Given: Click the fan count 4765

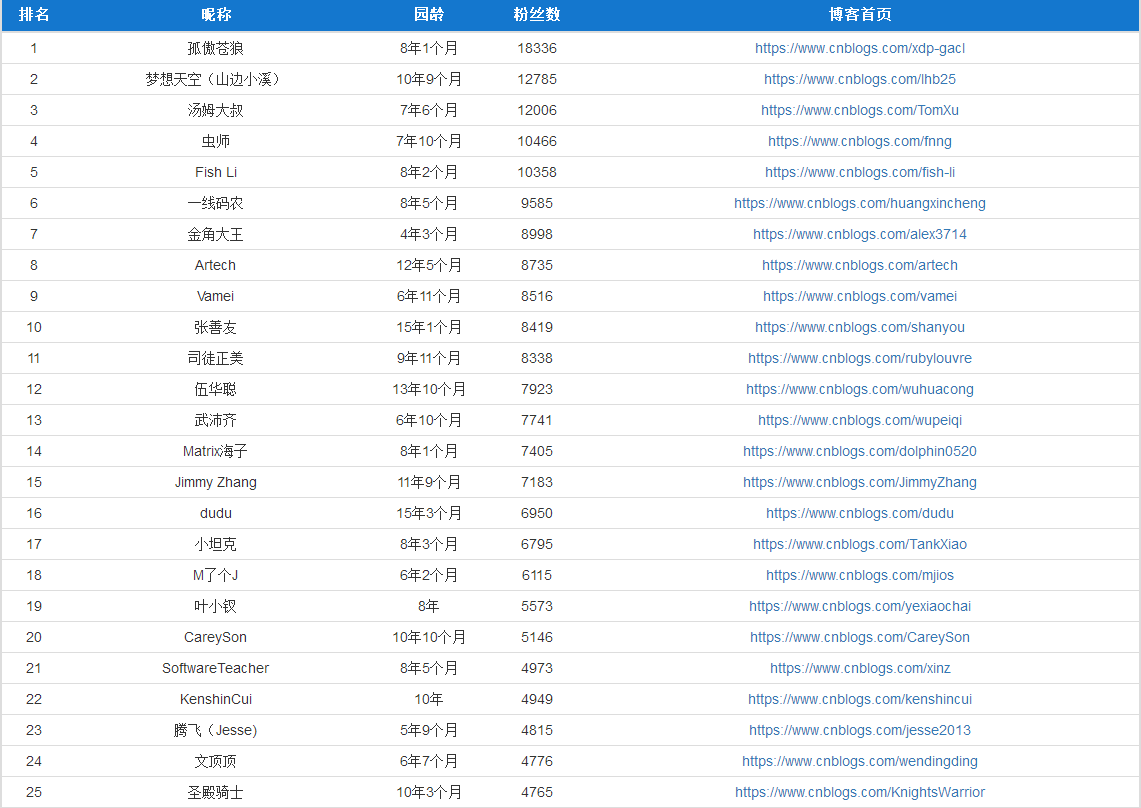Looking at the screenshot, I should 537,792.
